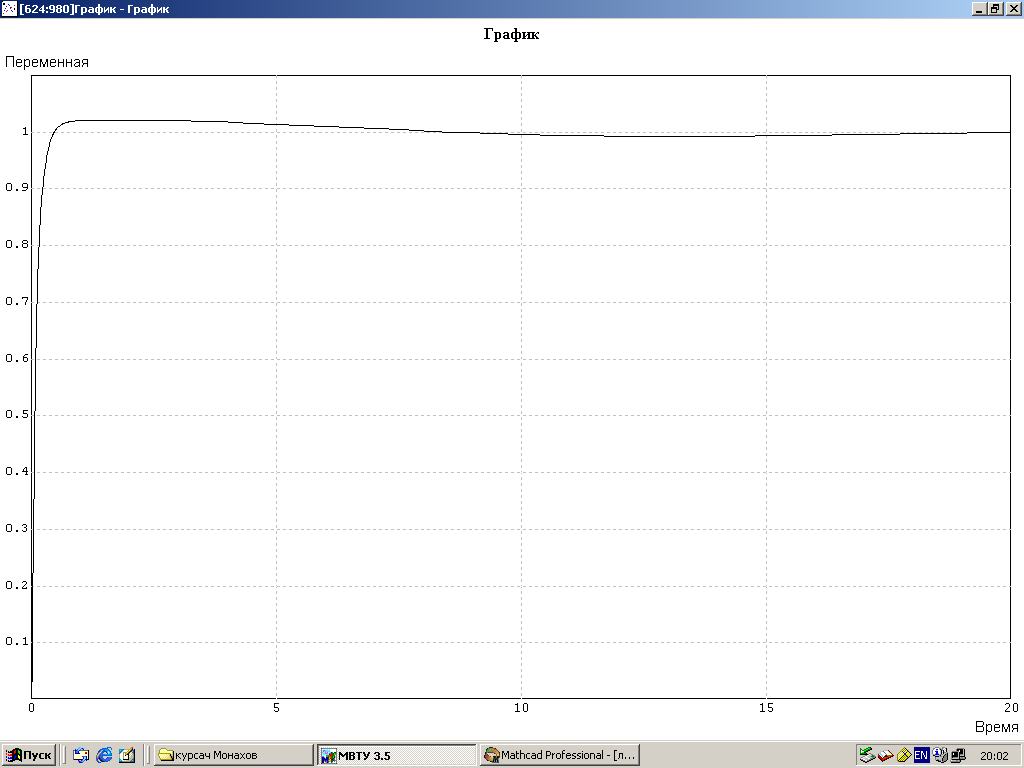Click the blue globe tray icon
This screenshot has height=768, width=1024.
coord(940,756)
